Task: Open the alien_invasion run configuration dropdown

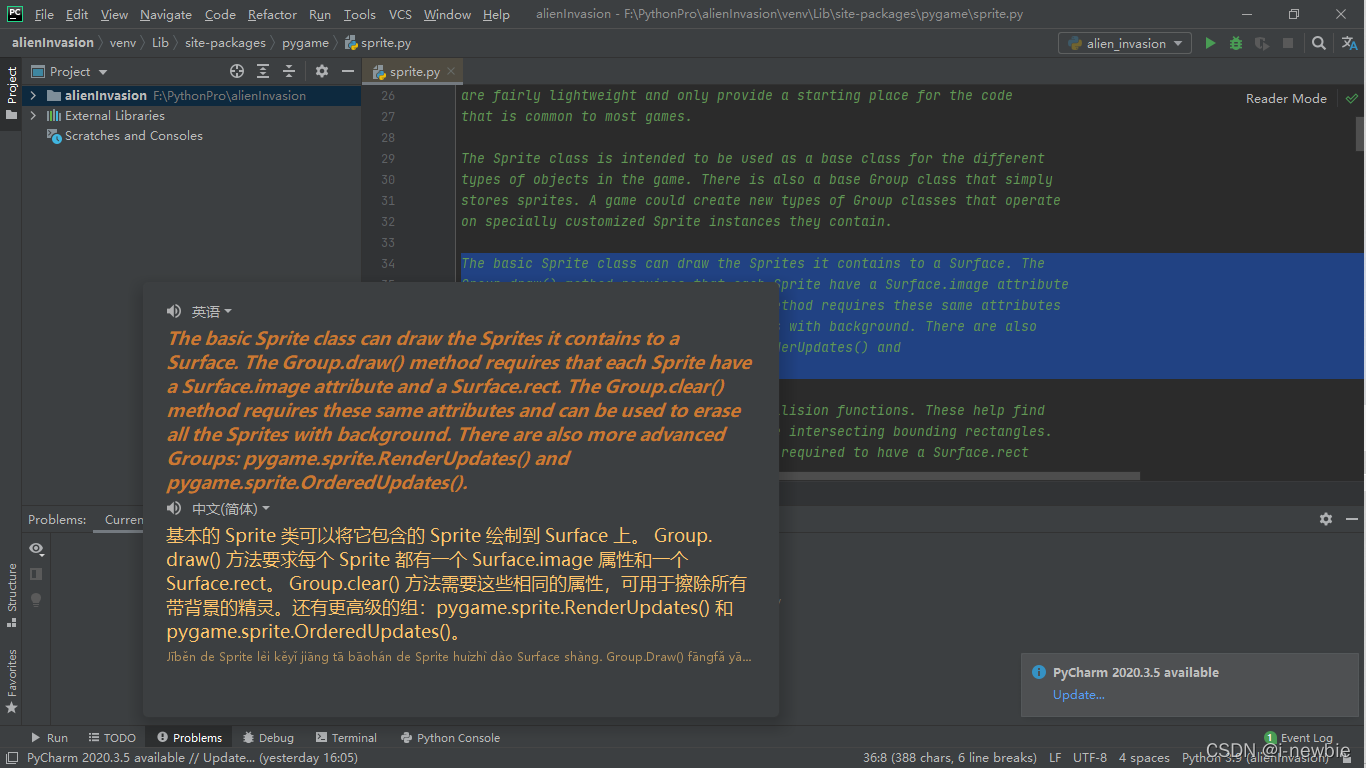Action: click(1125, 43)
